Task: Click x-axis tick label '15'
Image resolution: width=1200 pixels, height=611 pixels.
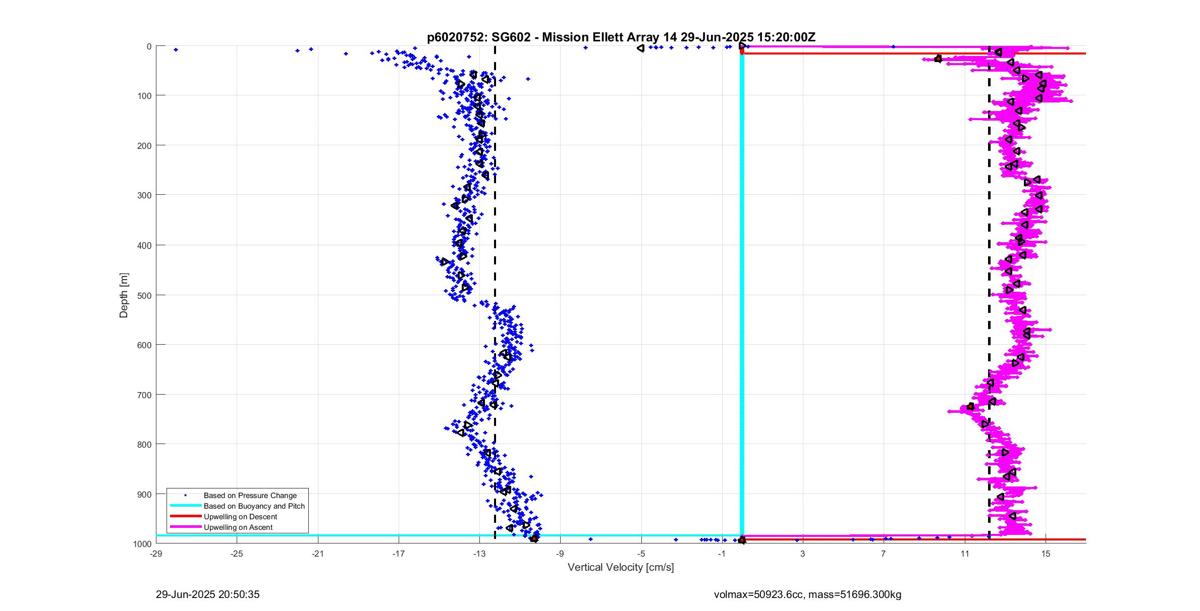Action: [1045, 552]
